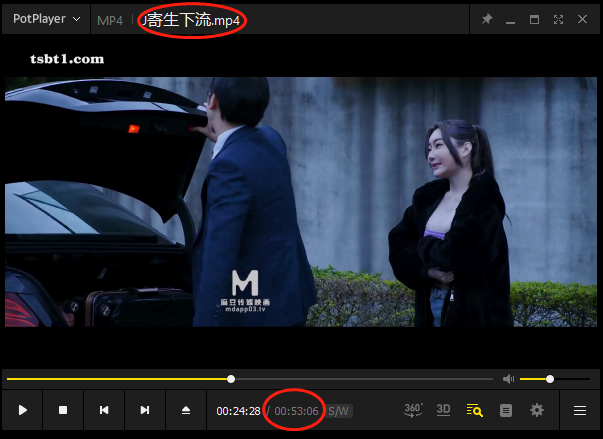Image resolution: width=603 pixels, height=439 pixels.
Task: Open the PotPlayer main menu dropdown
Action: tap(46, 19)
